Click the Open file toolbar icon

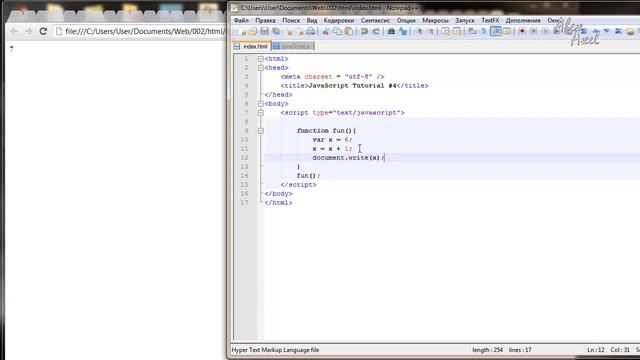[x=253, y=31]
